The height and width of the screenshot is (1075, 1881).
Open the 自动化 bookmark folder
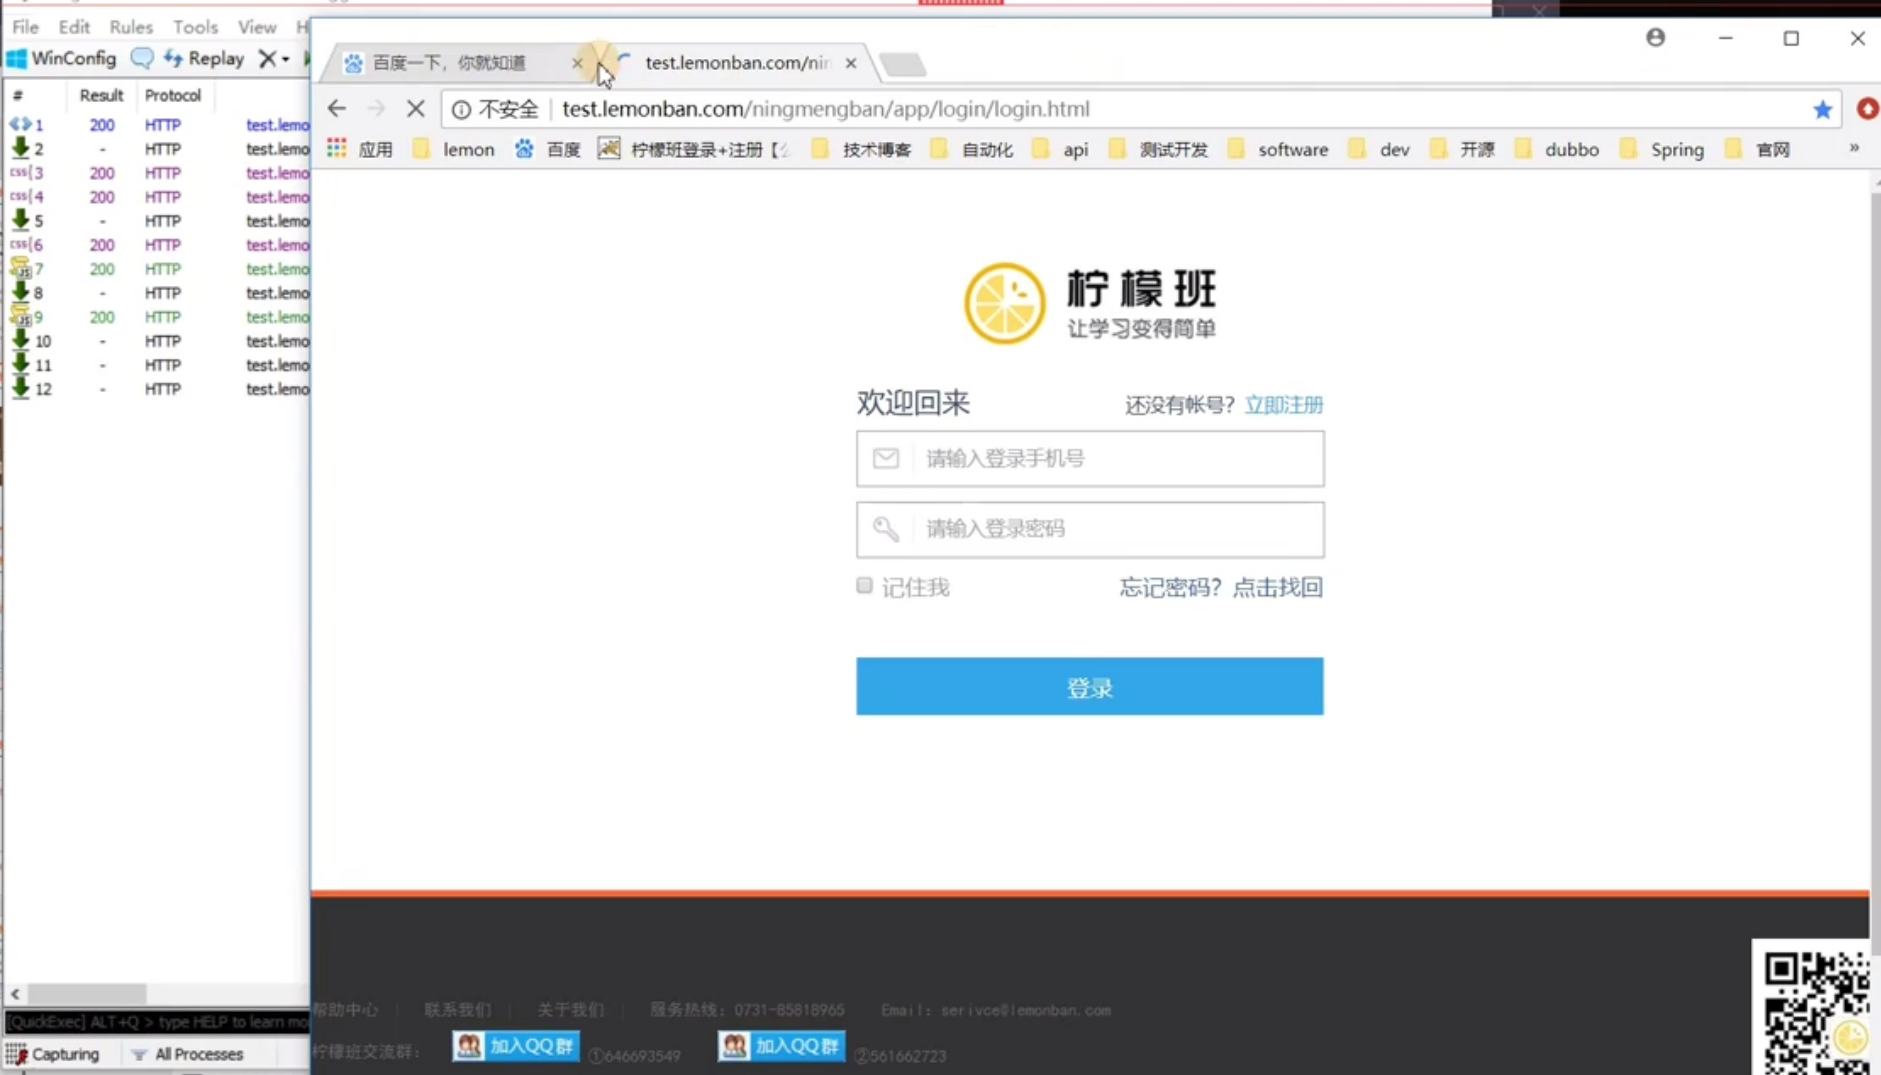pos(972,149)
